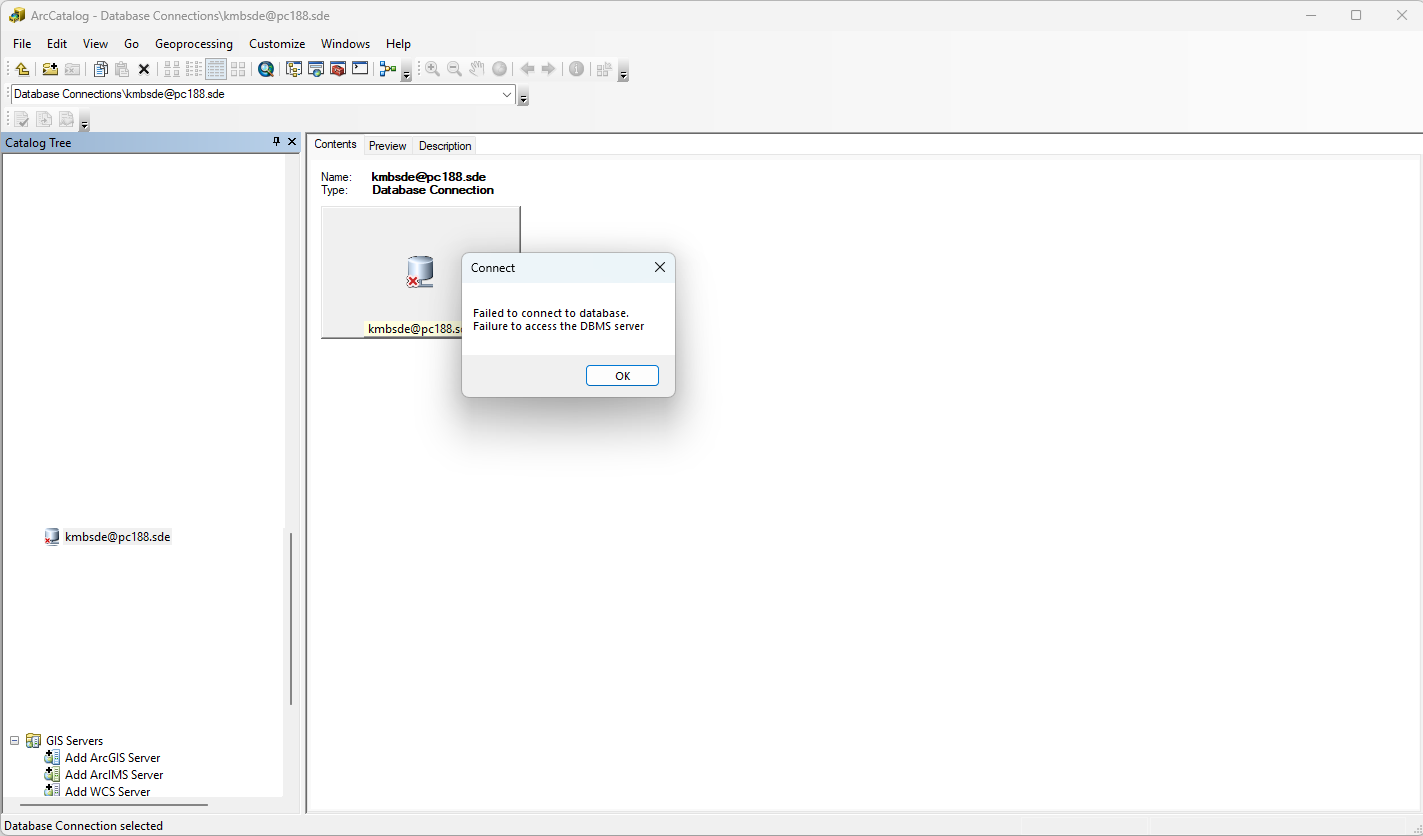The height and width of the screenshot is (836, 1423).
Task: Toggle auto-hide pin on the Catalog Tree panel
Action: pyautogui.click(x=277, y=142)
